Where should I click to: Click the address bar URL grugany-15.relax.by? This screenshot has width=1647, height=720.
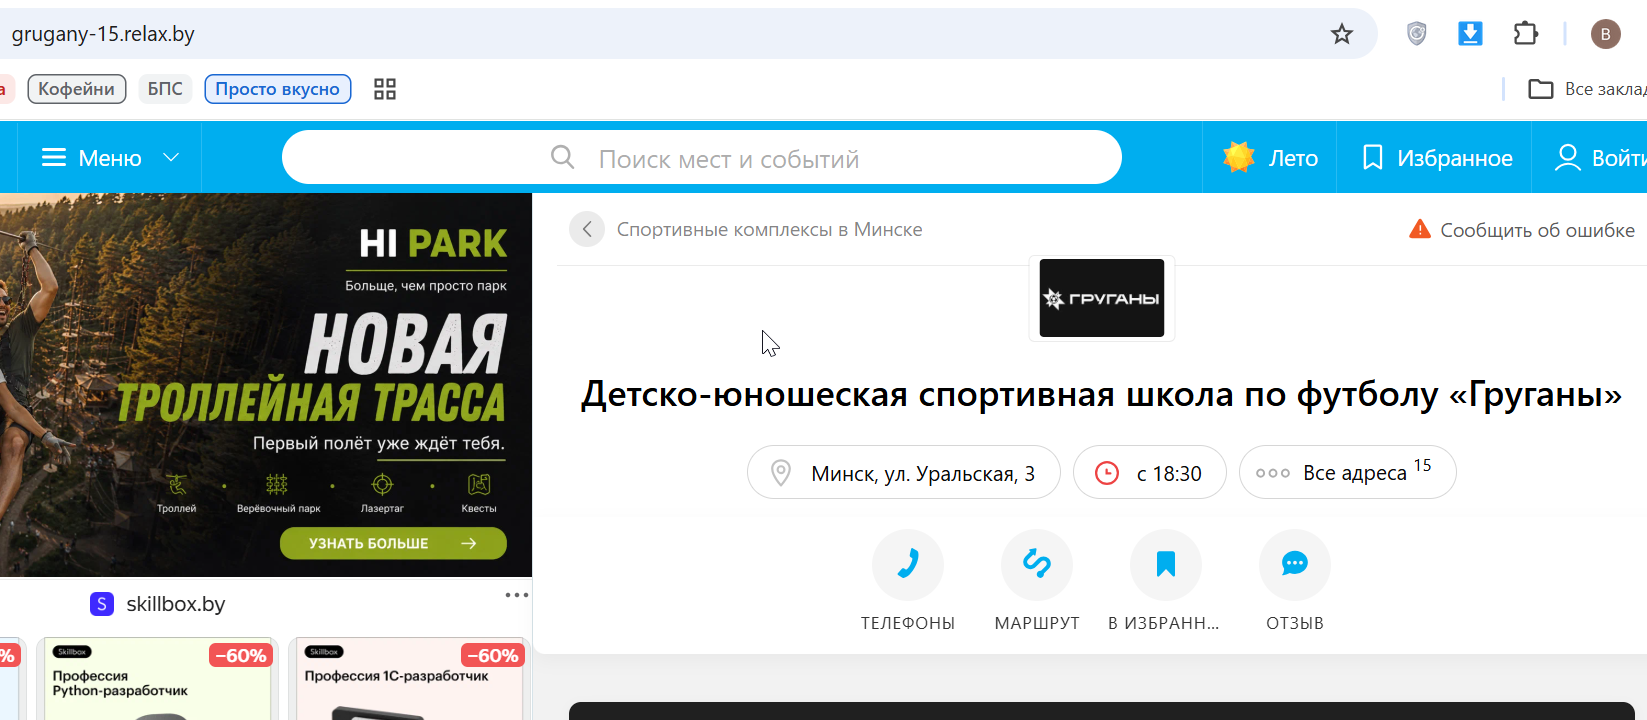(x=103, y=34)
